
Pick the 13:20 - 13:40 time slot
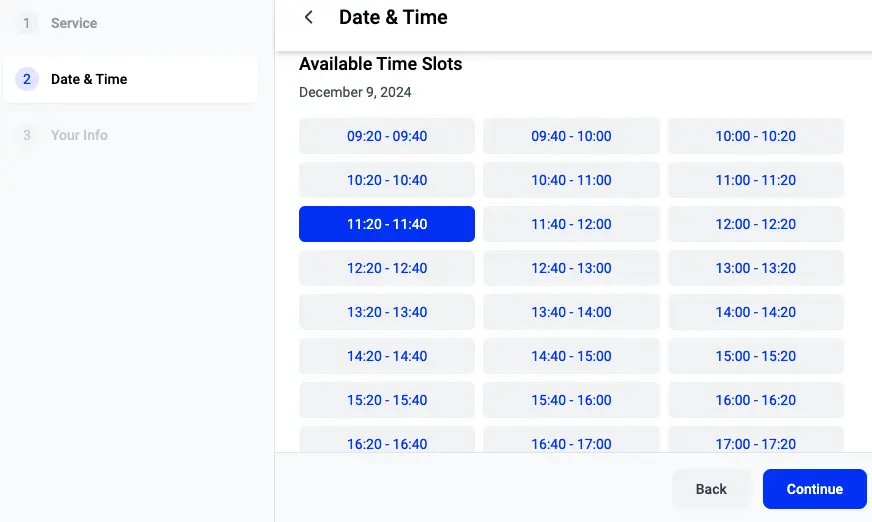pos(387,312)
